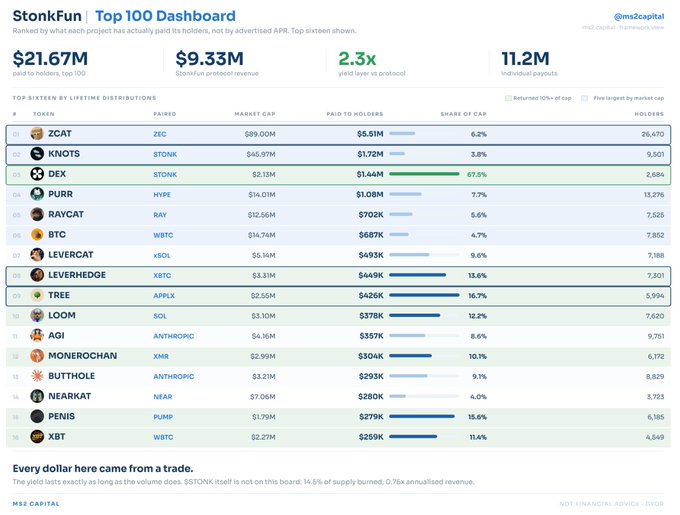Click the PENIS token icon
Screen dimensions: 680x515
tap(37, 417)
